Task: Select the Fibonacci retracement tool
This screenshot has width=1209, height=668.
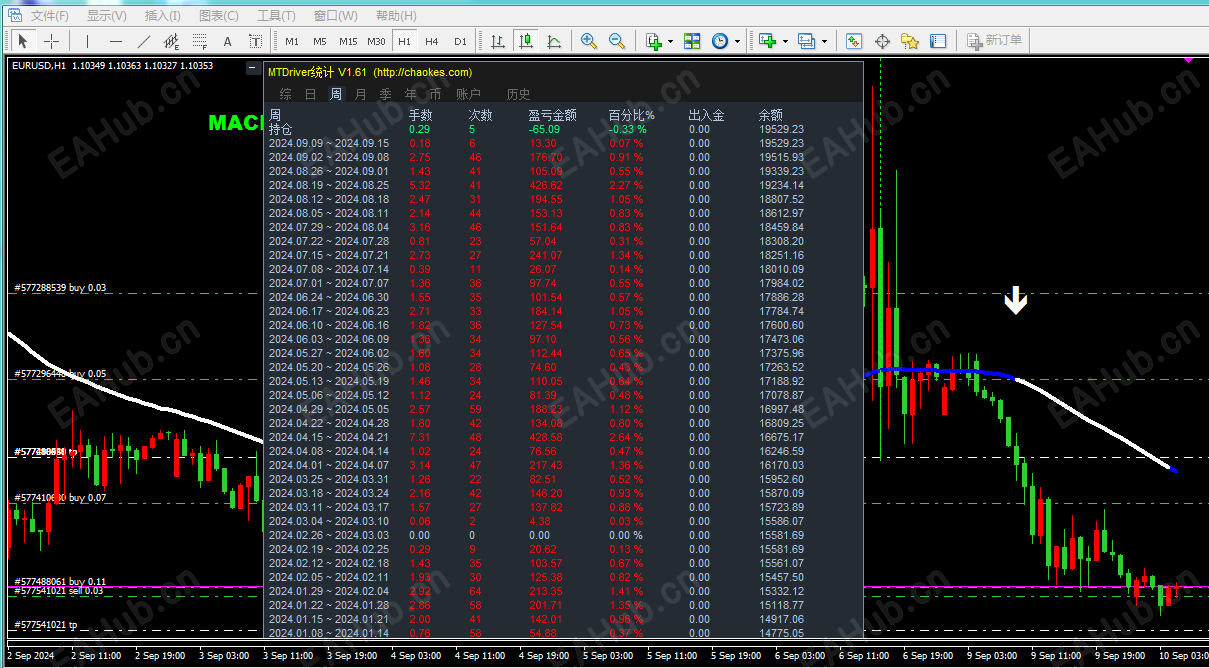Action: click(x=200, y=41)
